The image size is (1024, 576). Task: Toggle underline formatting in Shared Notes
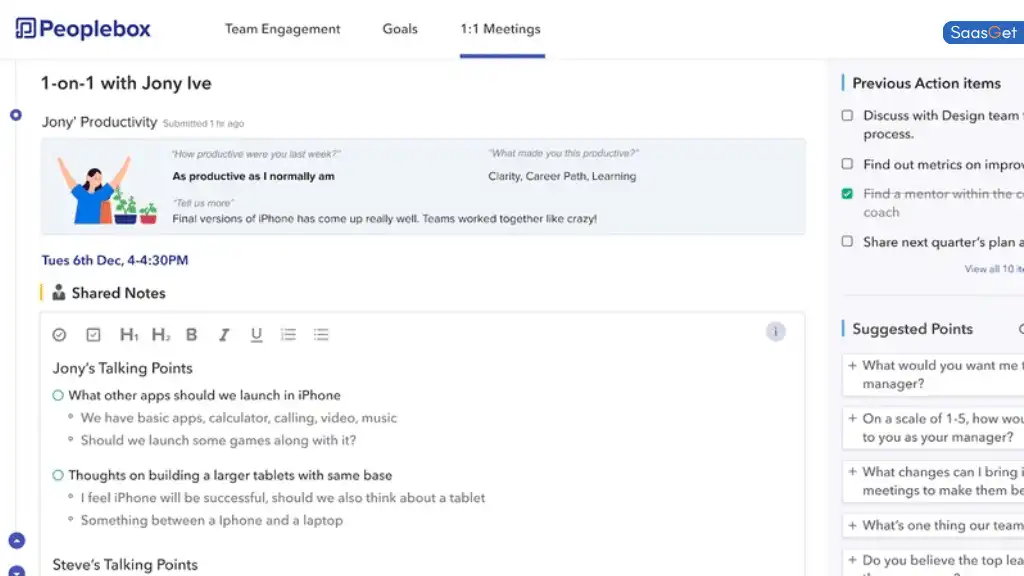(x=256, y=334)
